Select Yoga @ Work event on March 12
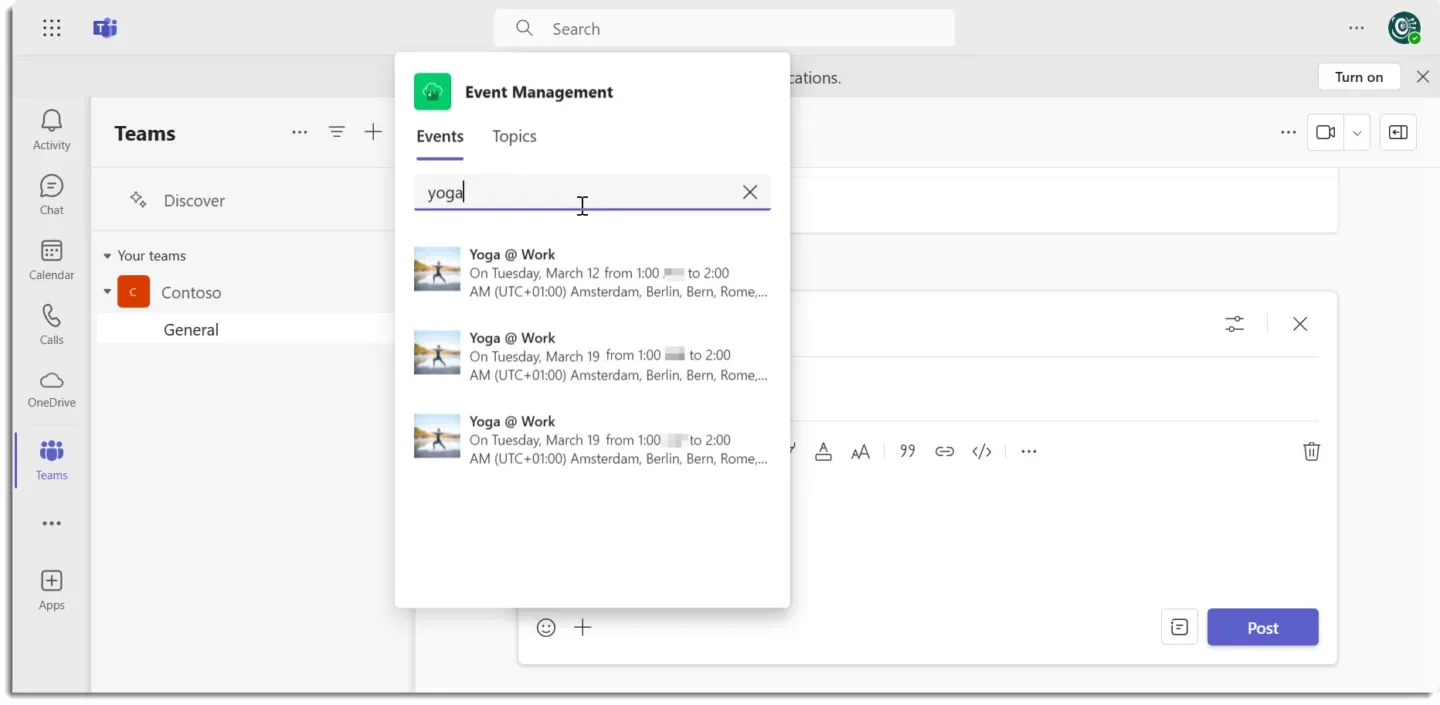This screenshot has width=1440, height=705. 593,273
